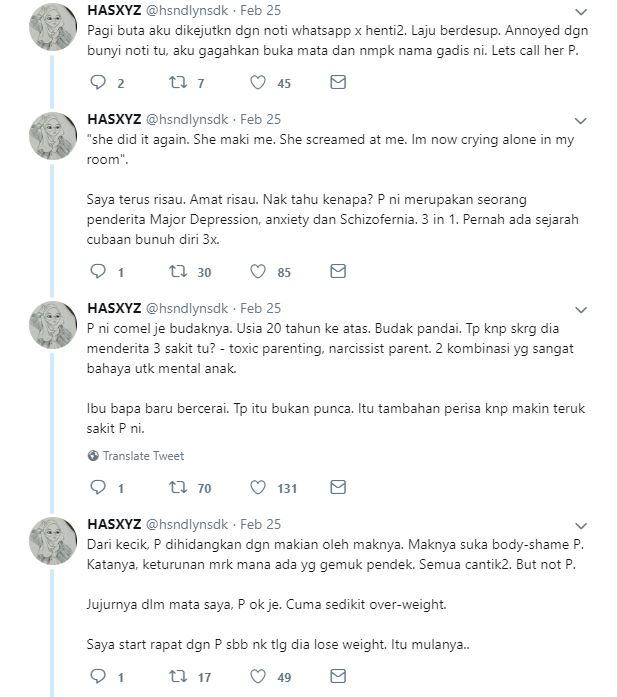The width and height of the screenshot is (617, 697).
Task: Open chevron menu on 'P ni comel' tweet
Action: click(x=581, y=310)
